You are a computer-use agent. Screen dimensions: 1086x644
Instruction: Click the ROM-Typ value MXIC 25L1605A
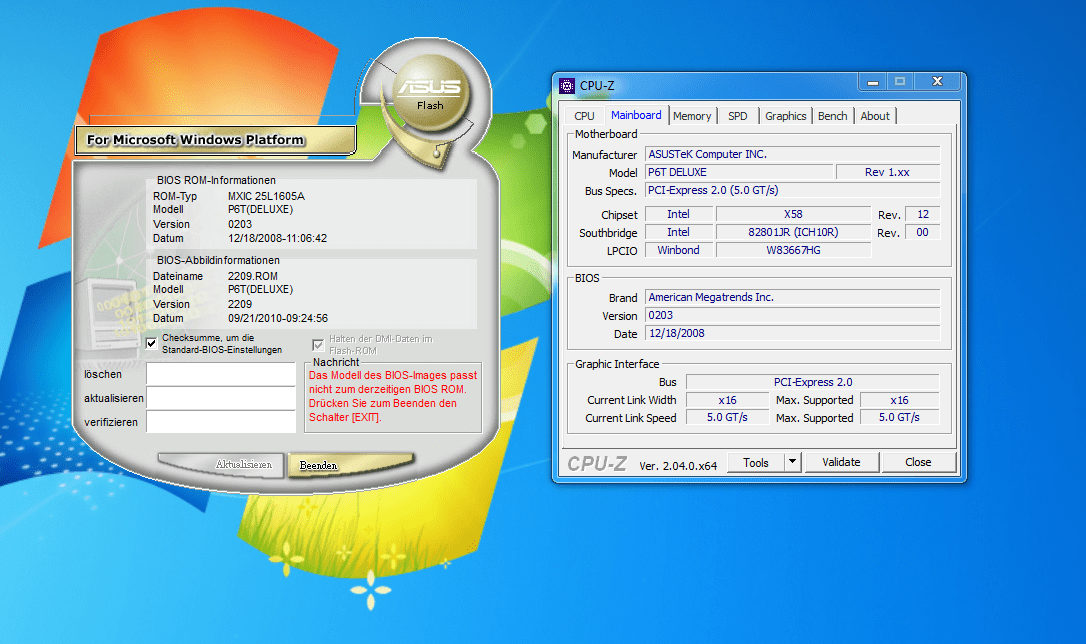coord(266,197)
